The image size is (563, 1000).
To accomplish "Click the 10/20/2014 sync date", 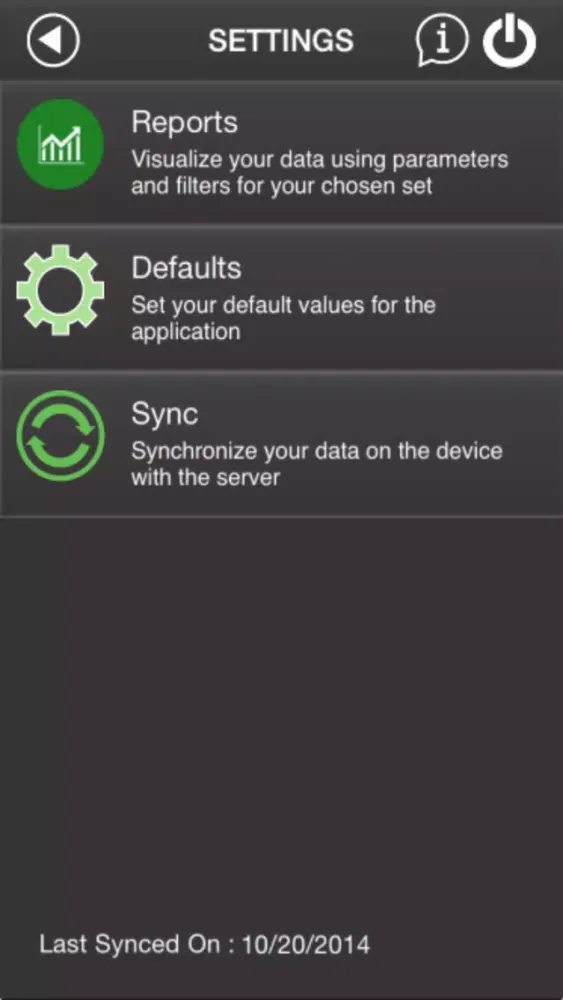I will point(306,944).
